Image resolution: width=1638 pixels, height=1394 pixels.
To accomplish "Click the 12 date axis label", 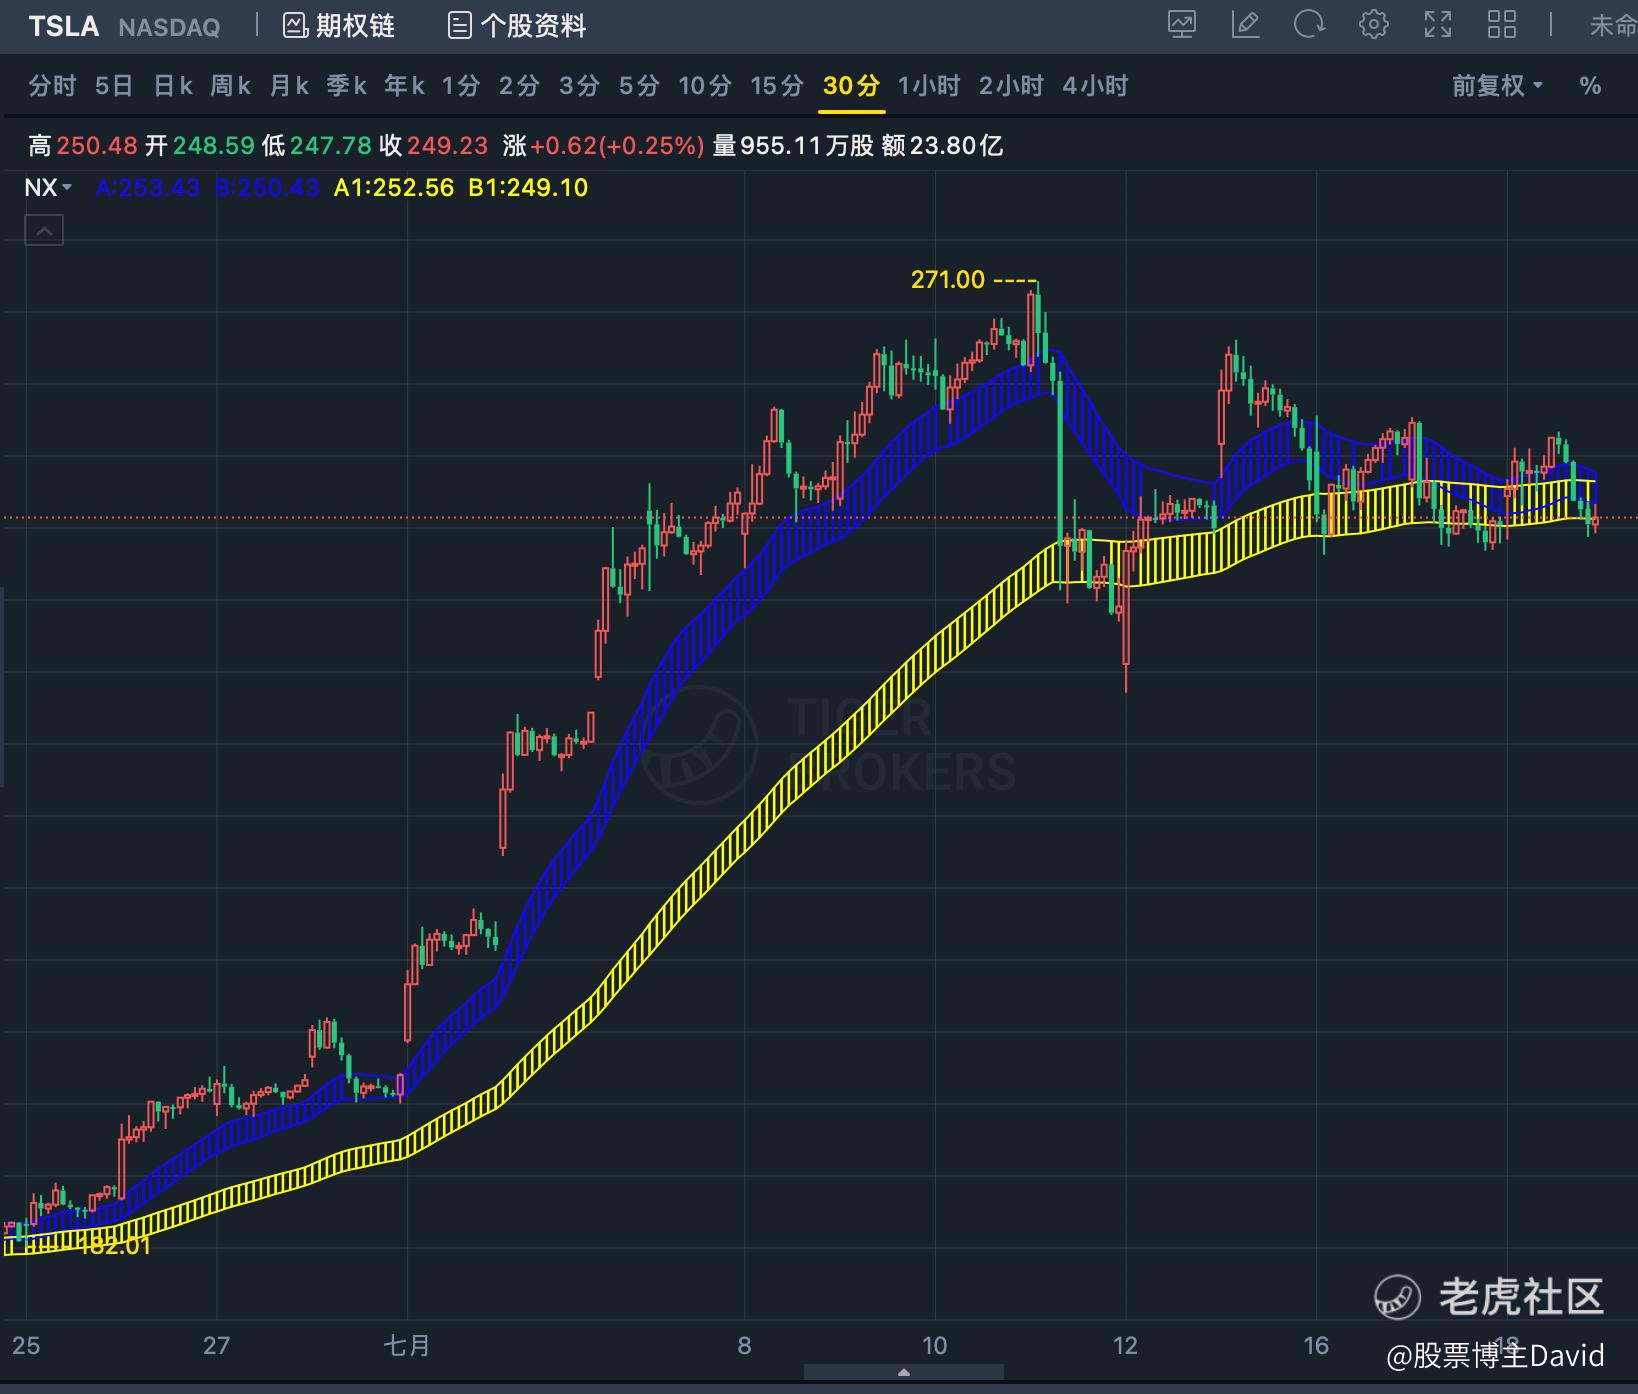I will point(1125,1346).
